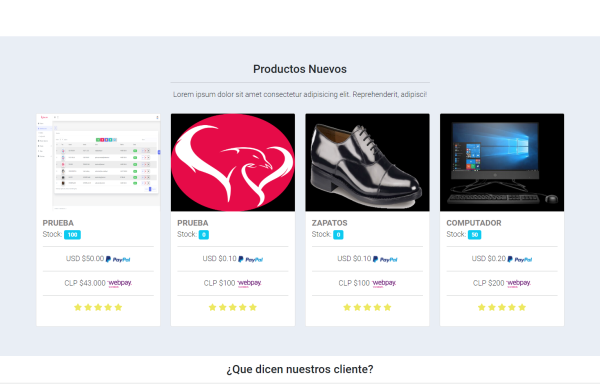
Task: Click the COMPUTADOR product title
Action: pos(474,223)
